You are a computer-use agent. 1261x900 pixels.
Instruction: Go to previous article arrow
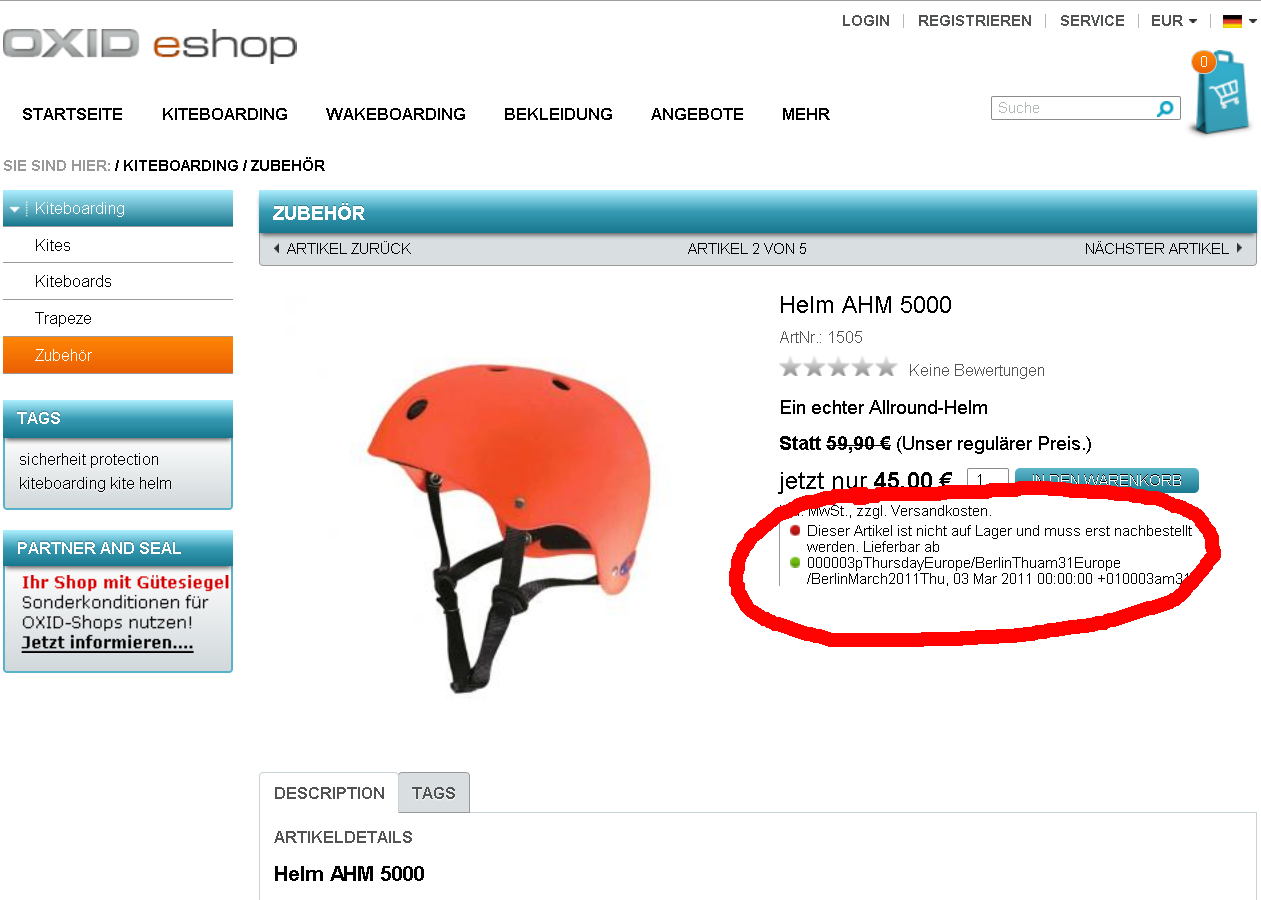tap(277, 248)
